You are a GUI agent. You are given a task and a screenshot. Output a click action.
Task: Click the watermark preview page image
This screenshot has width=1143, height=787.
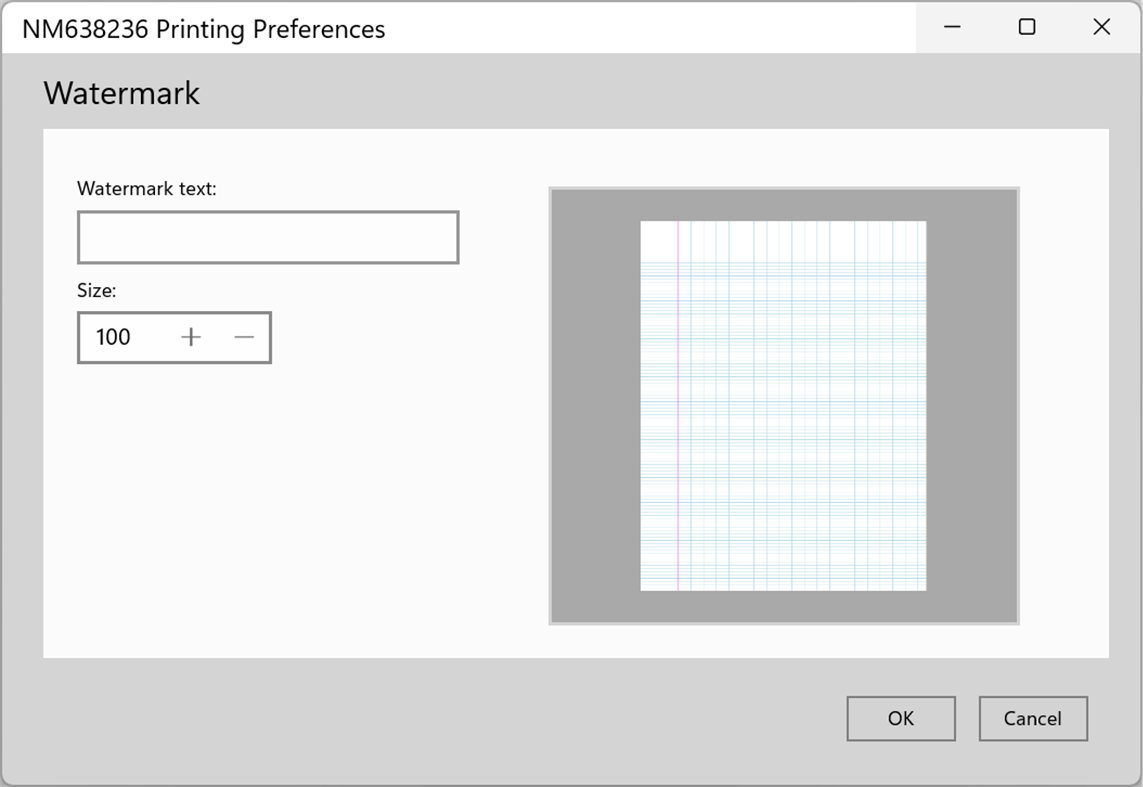point(784,405)
